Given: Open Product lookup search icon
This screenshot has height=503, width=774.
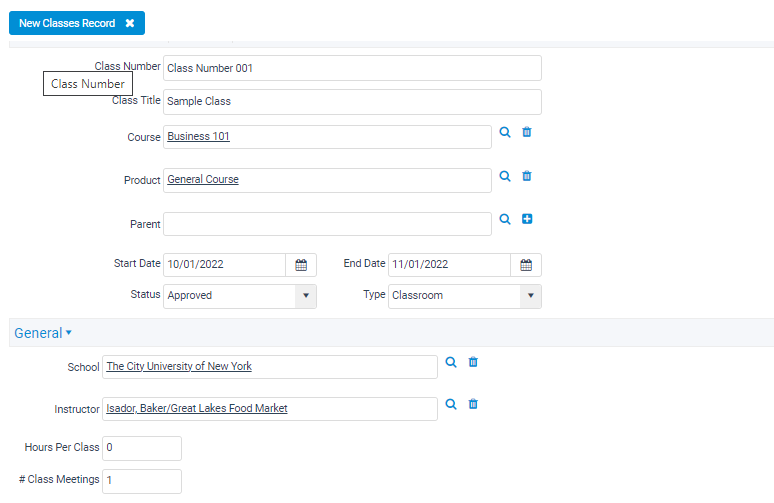Looking at the screenshot, I should click(504, 176).
